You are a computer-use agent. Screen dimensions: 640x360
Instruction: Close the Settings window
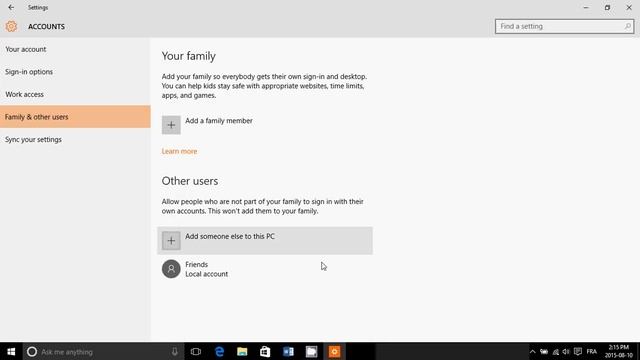[629, 7]
